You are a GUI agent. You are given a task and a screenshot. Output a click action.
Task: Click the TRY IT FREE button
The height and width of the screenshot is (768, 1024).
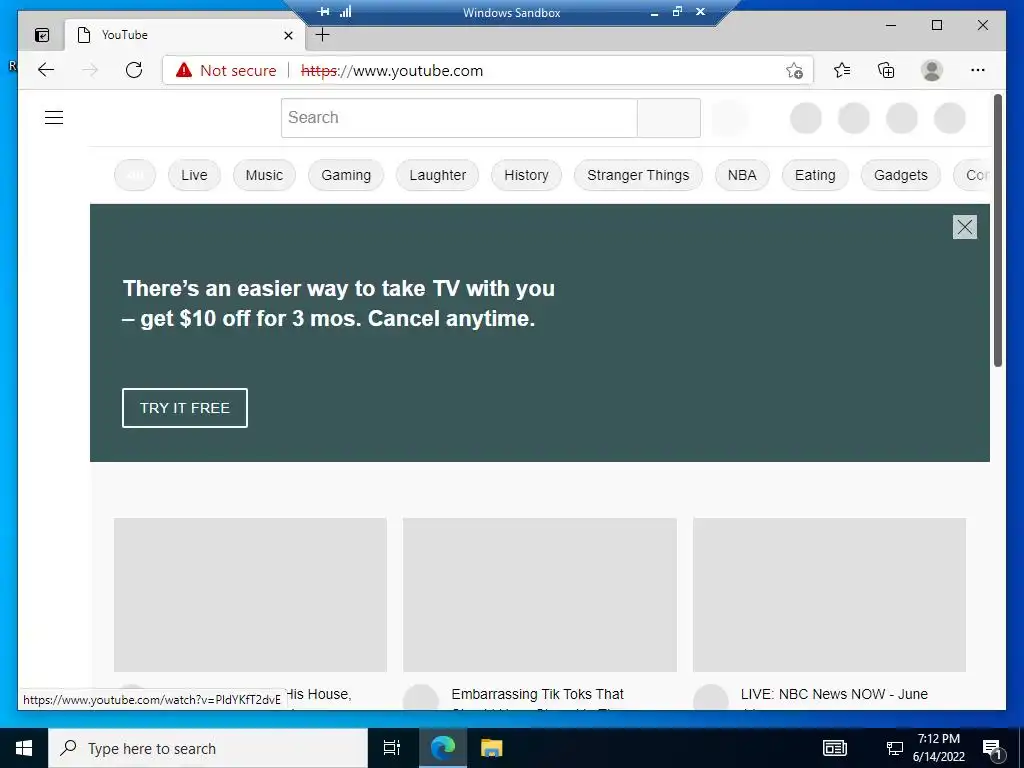pyautogui.click(x=185, y=408)
